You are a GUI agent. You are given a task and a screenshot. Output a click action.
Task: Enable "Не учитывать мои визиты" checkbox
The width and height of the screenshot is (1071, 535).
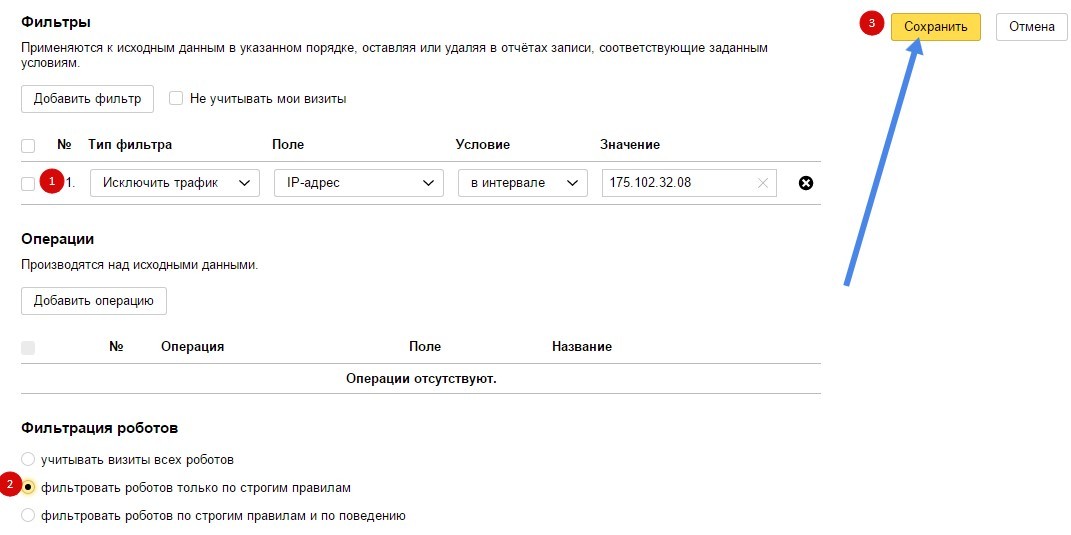176,98
